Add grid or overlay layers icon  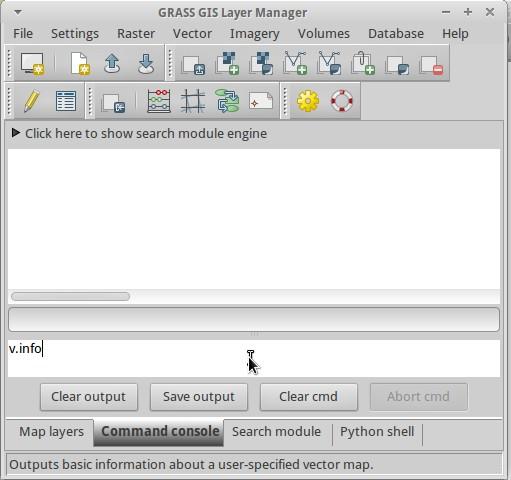click(397, 64)
